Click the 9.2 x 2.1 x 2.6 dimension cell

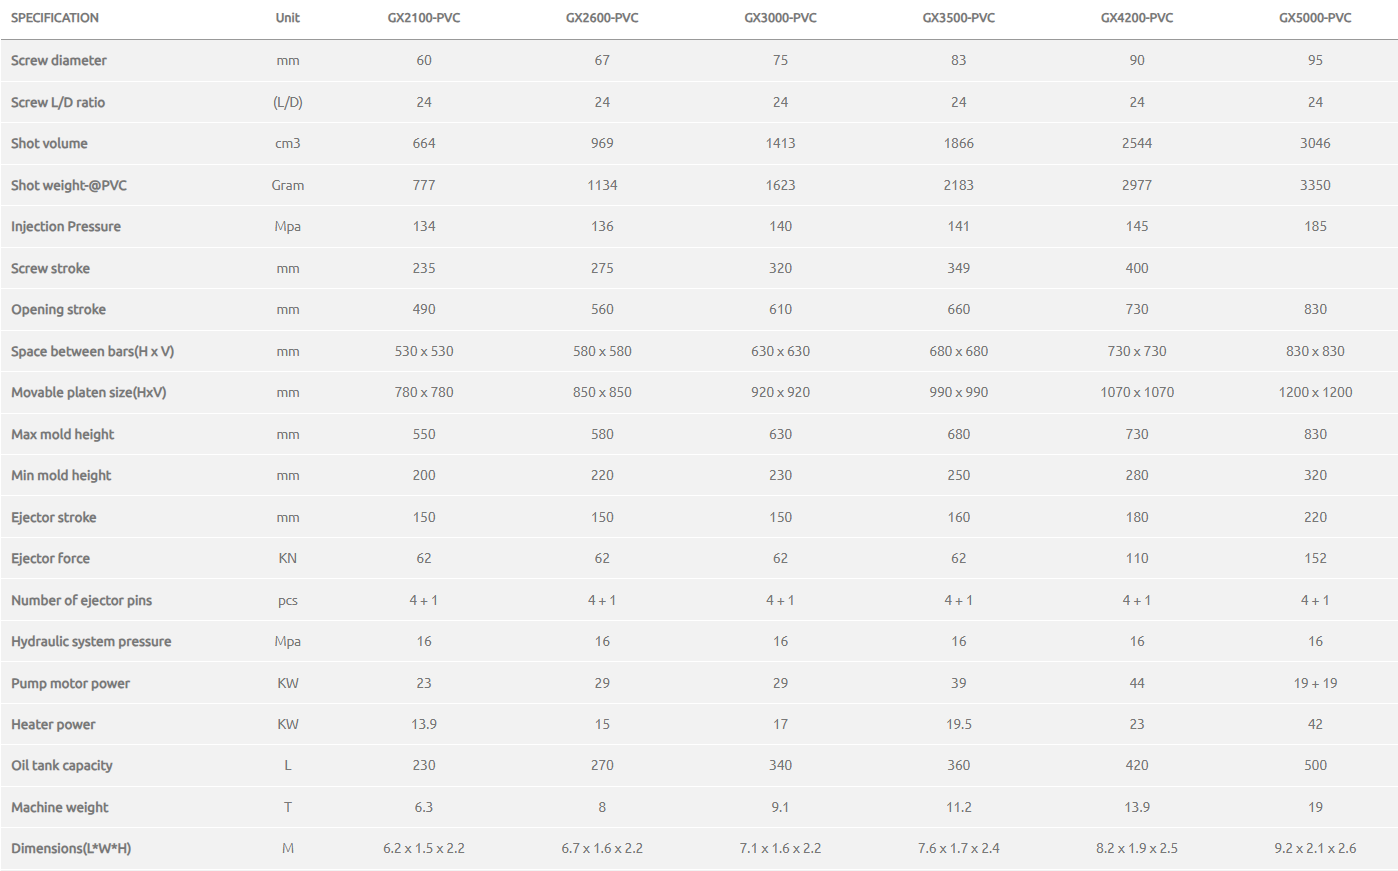1315,849
